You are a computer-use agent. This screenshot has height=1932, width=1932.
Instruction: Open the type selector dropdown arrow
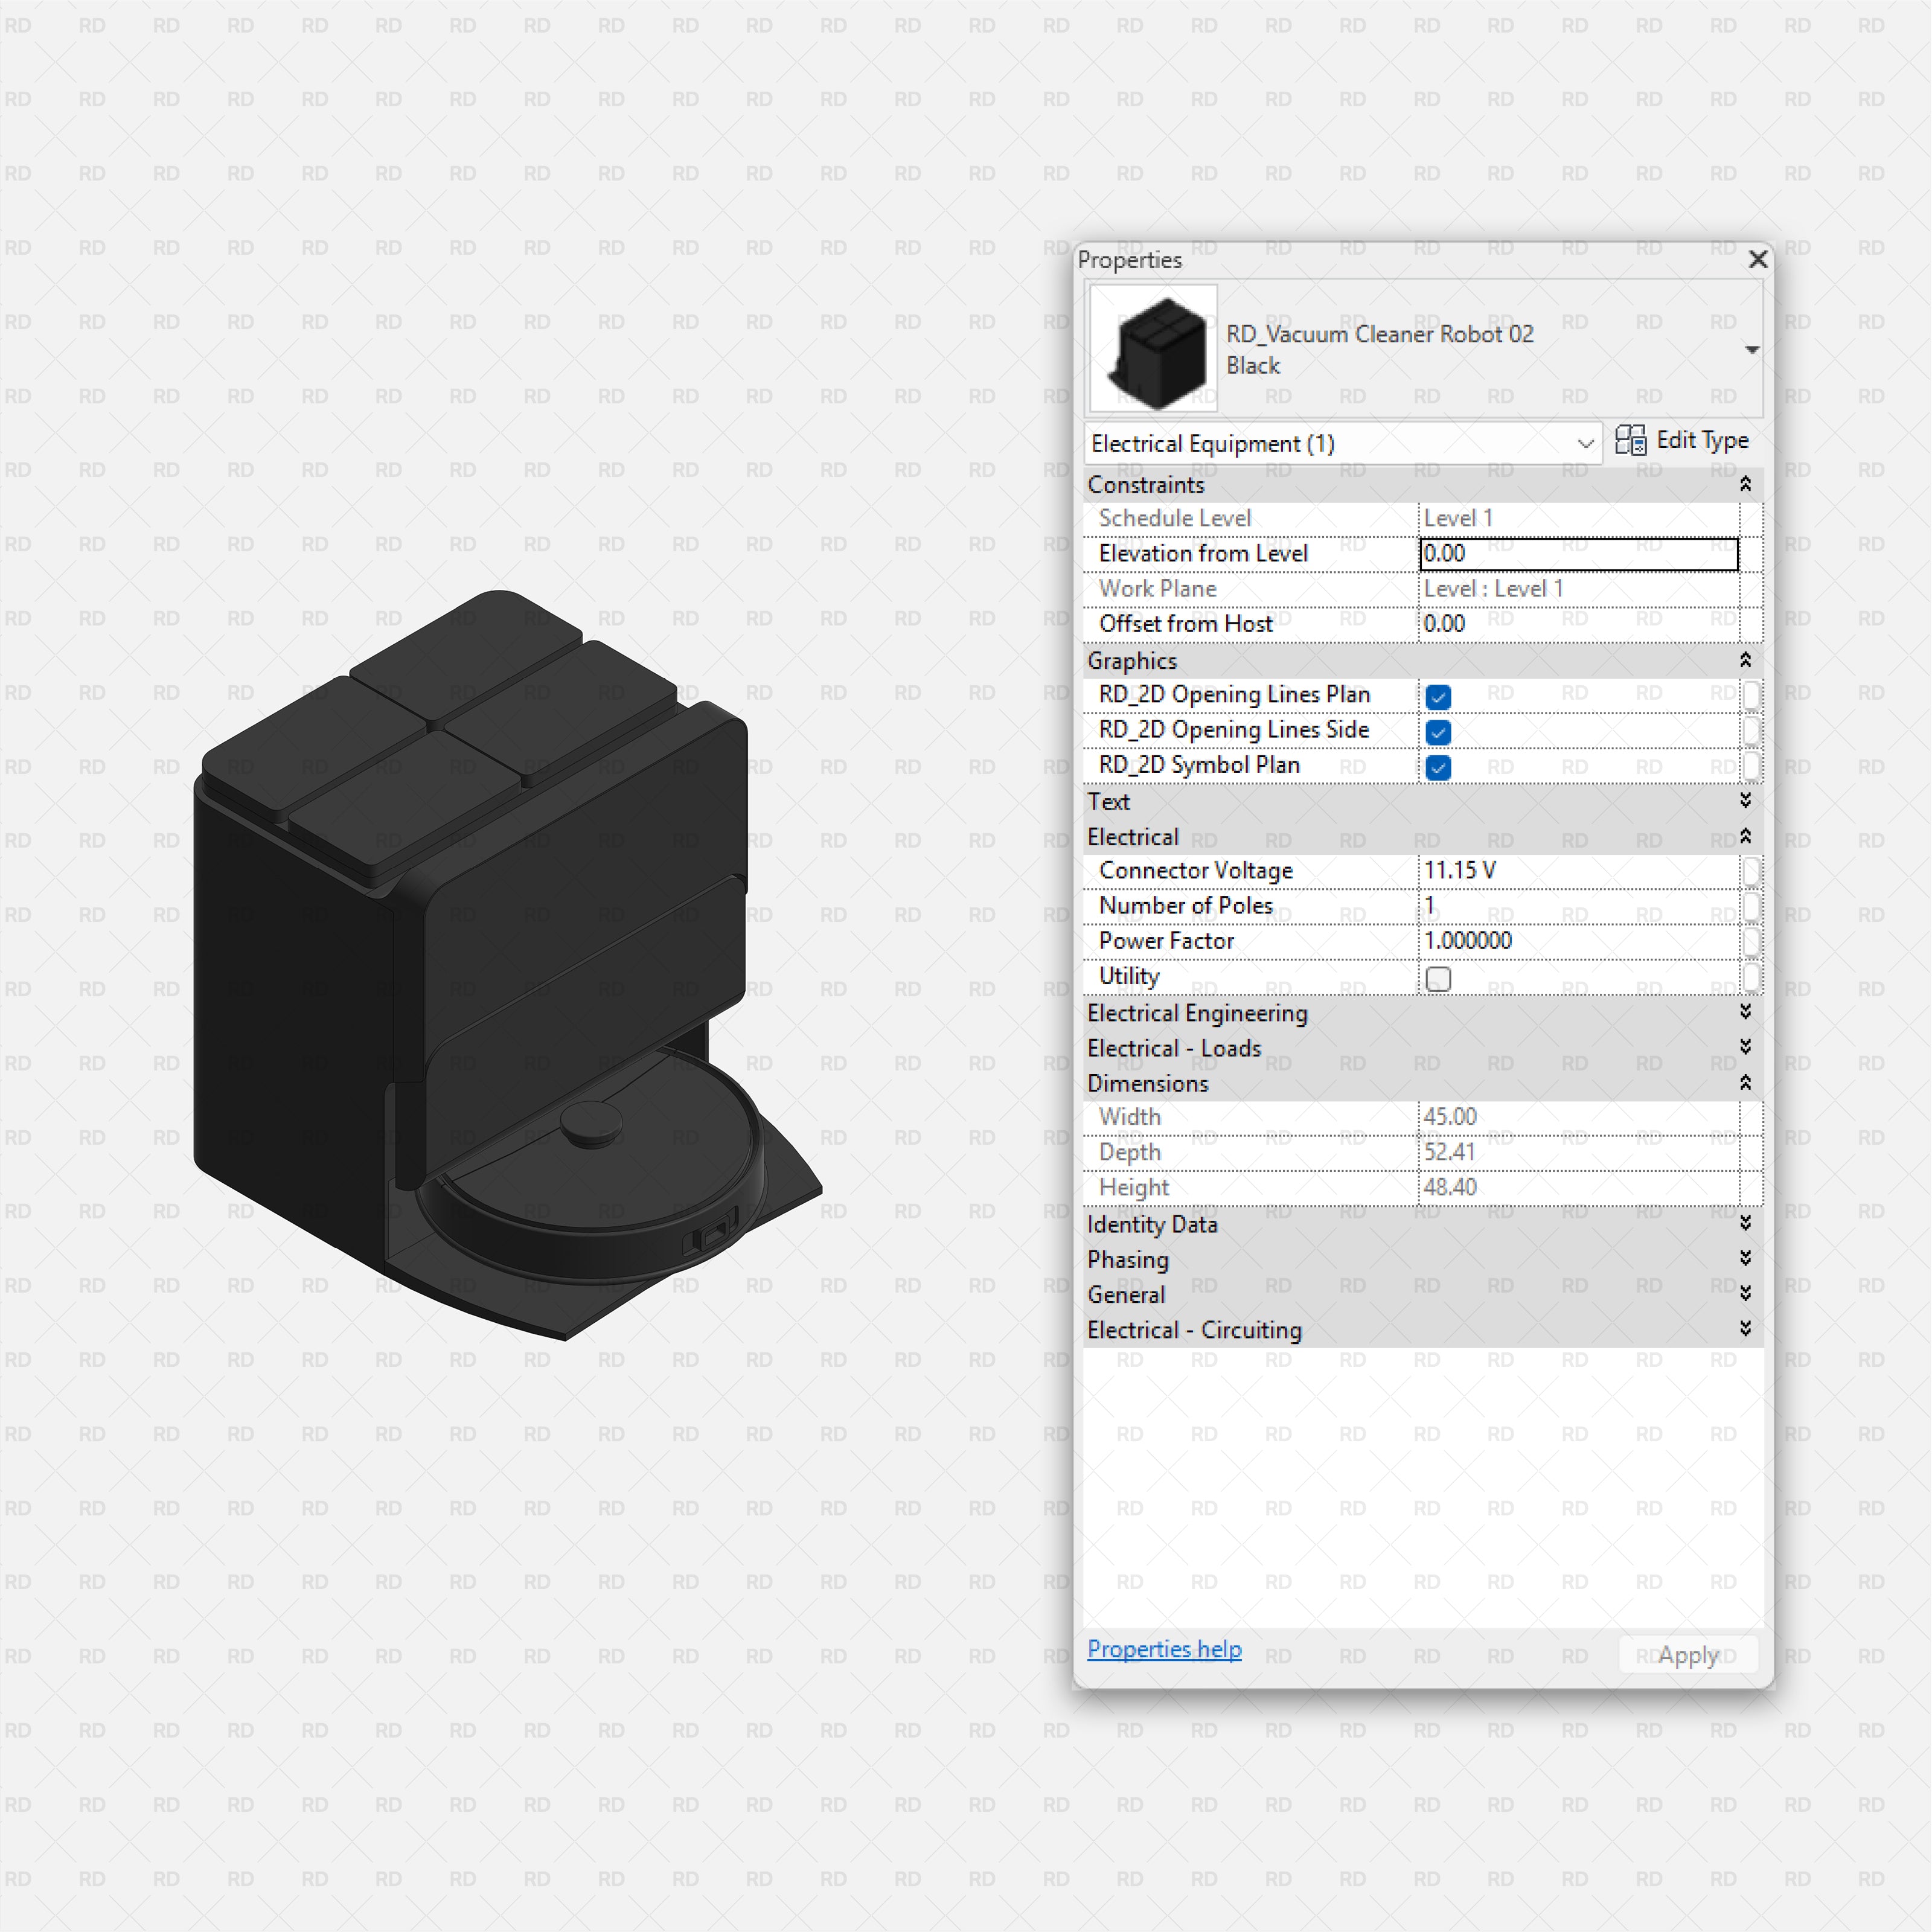(1751, 350)
